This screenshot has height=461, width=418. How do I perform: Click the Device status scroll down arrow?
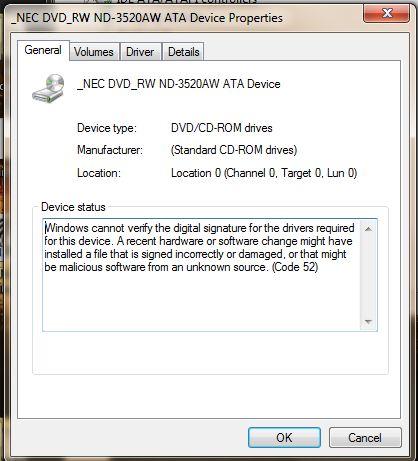[368, 322]
